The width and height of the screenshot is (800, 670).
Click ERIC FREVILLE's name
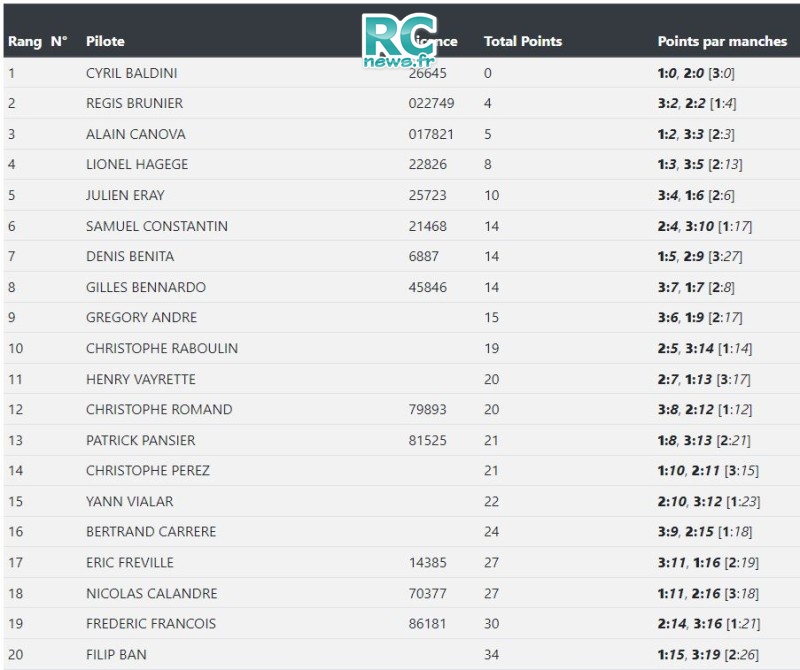coord(130,563)
